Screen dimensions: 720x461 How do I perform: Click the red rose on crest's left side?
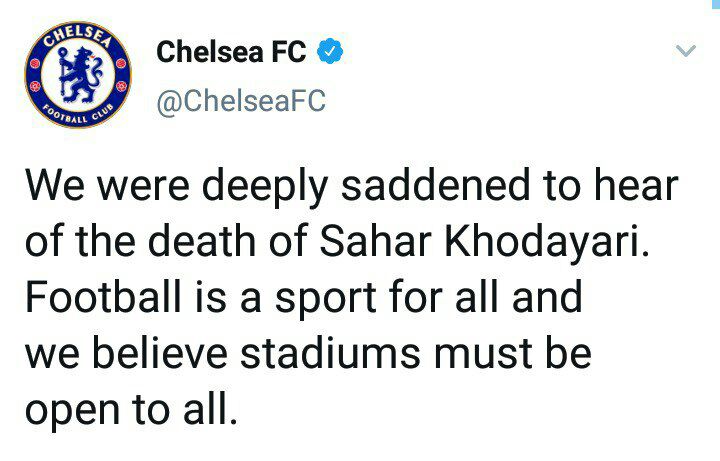coord(35,75)
